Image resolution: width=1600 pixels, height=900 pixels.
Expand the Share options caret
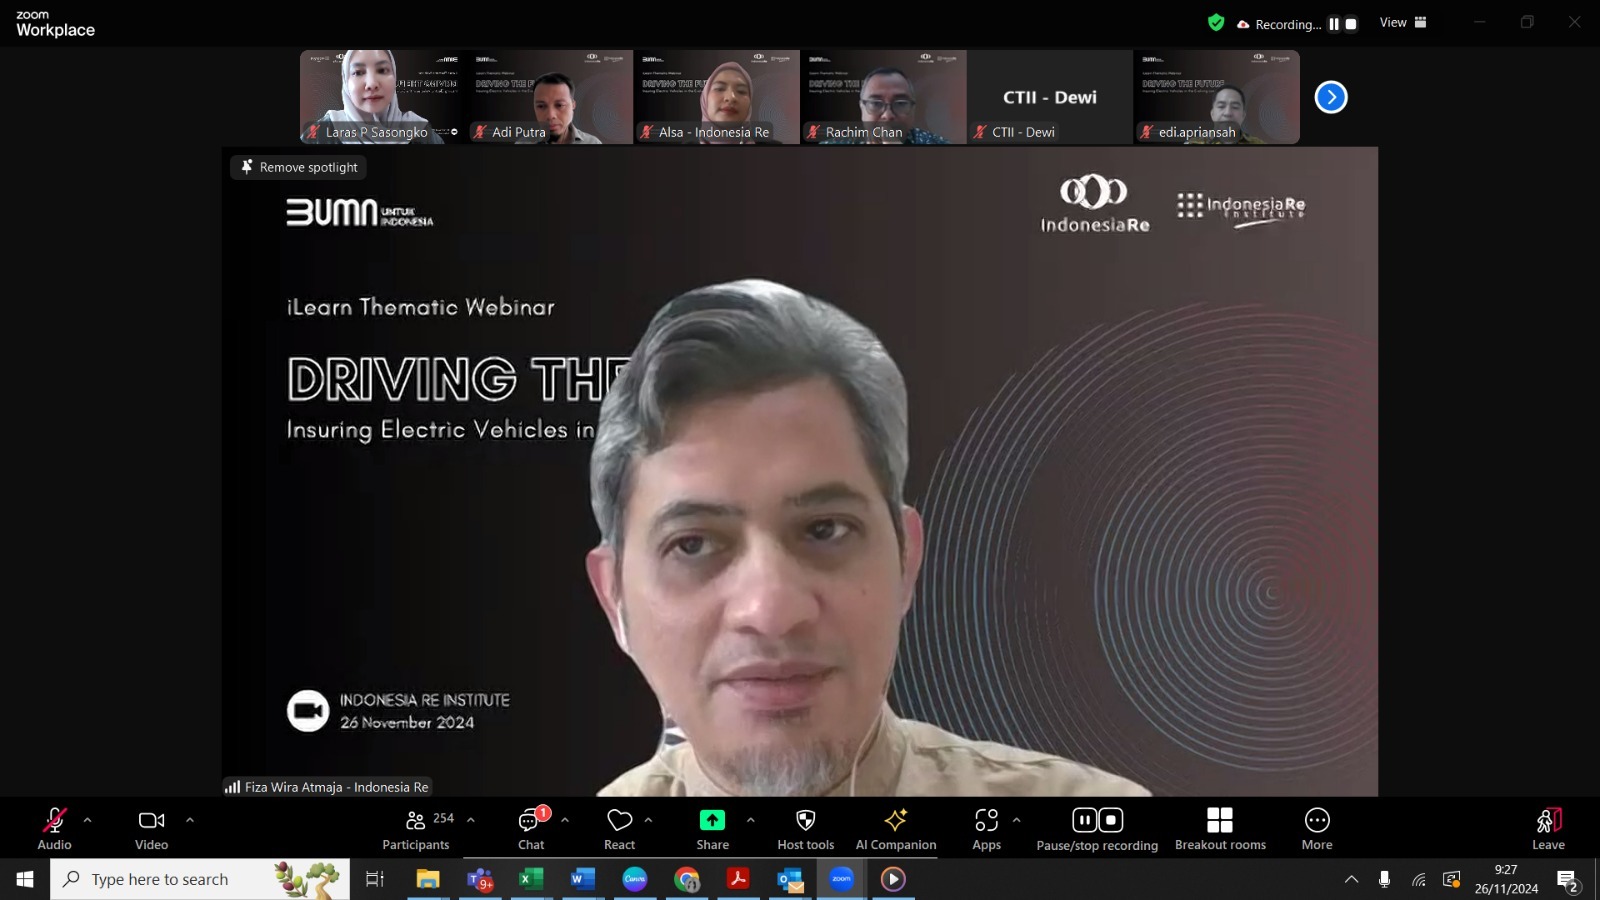point(751,820)
